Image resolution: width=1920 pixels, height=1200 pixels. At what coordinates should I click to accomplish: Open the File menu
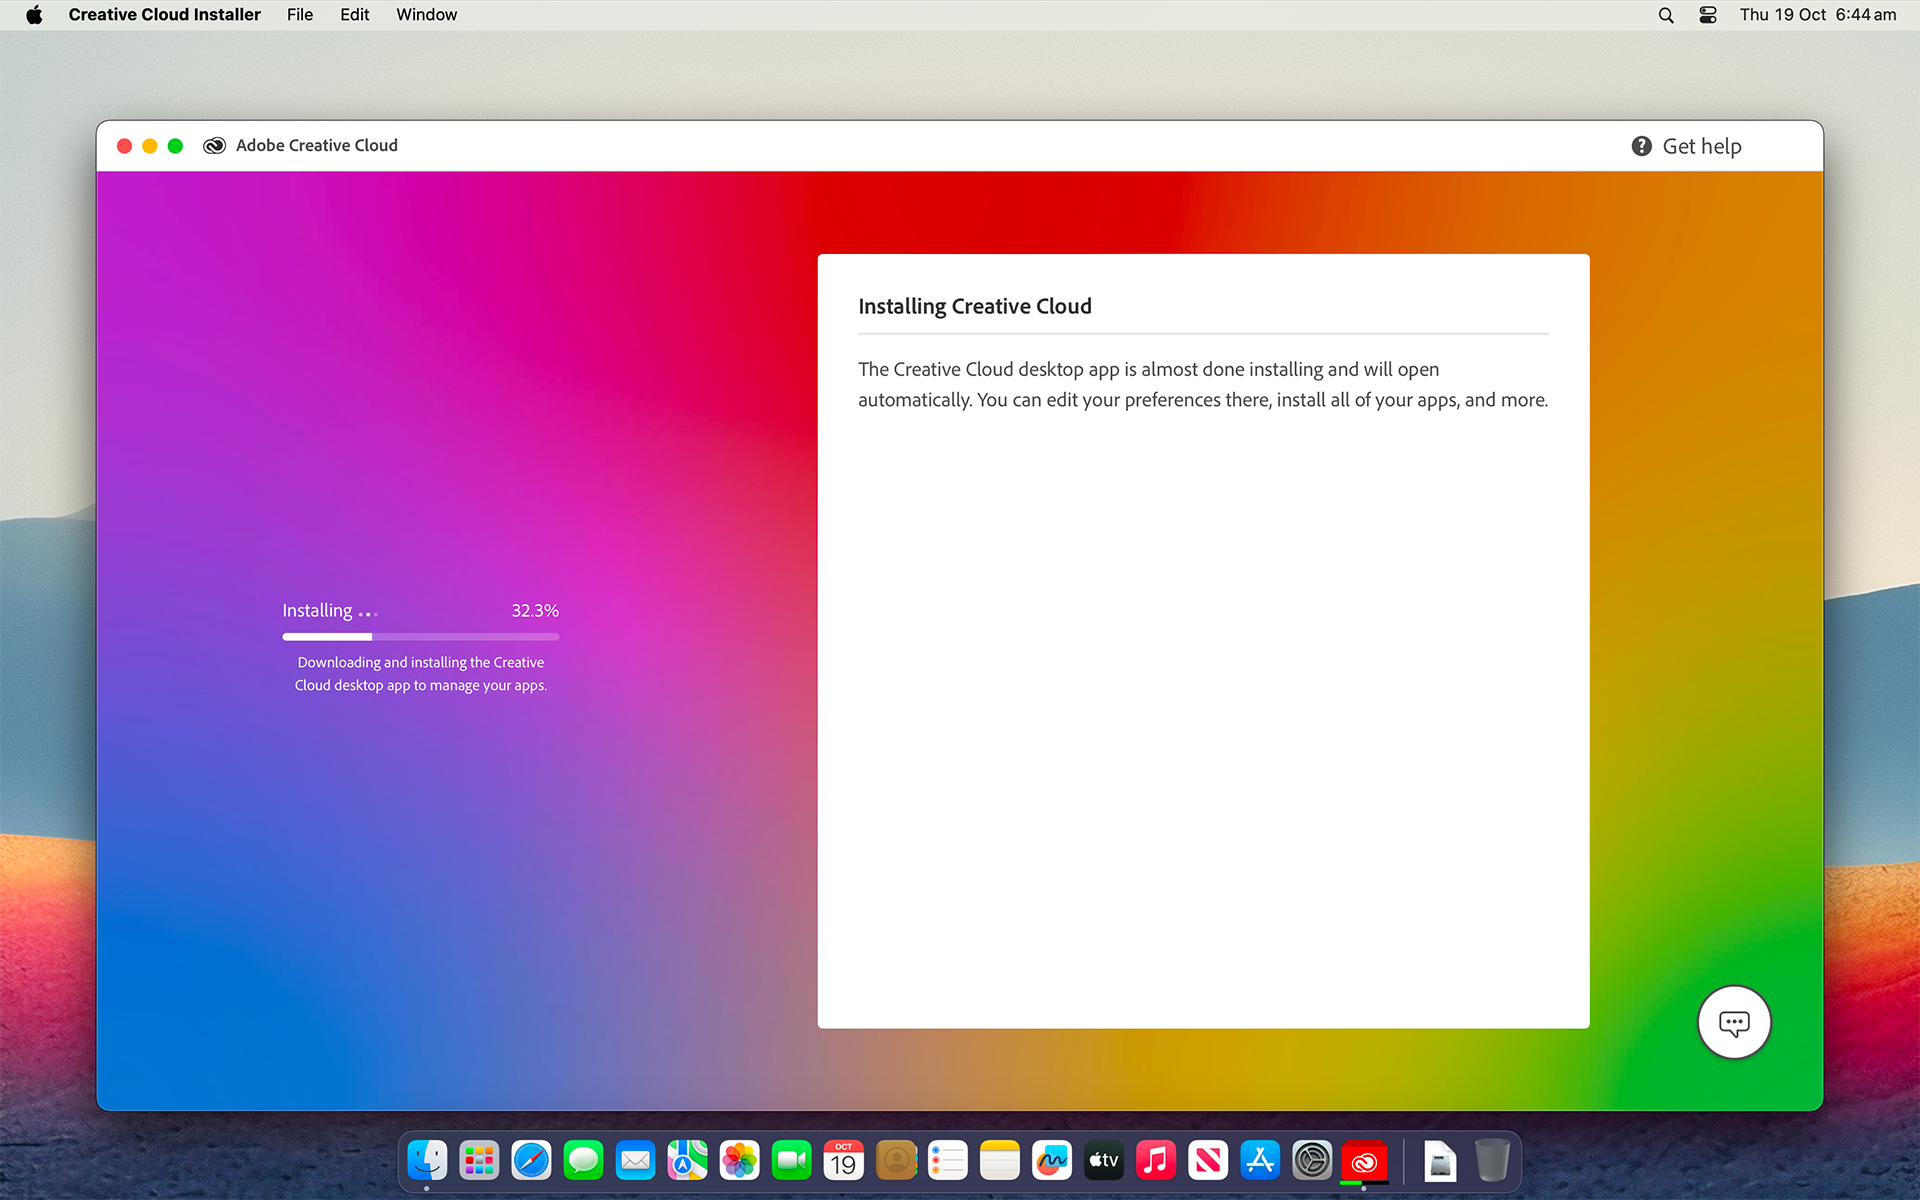(300, 15)
